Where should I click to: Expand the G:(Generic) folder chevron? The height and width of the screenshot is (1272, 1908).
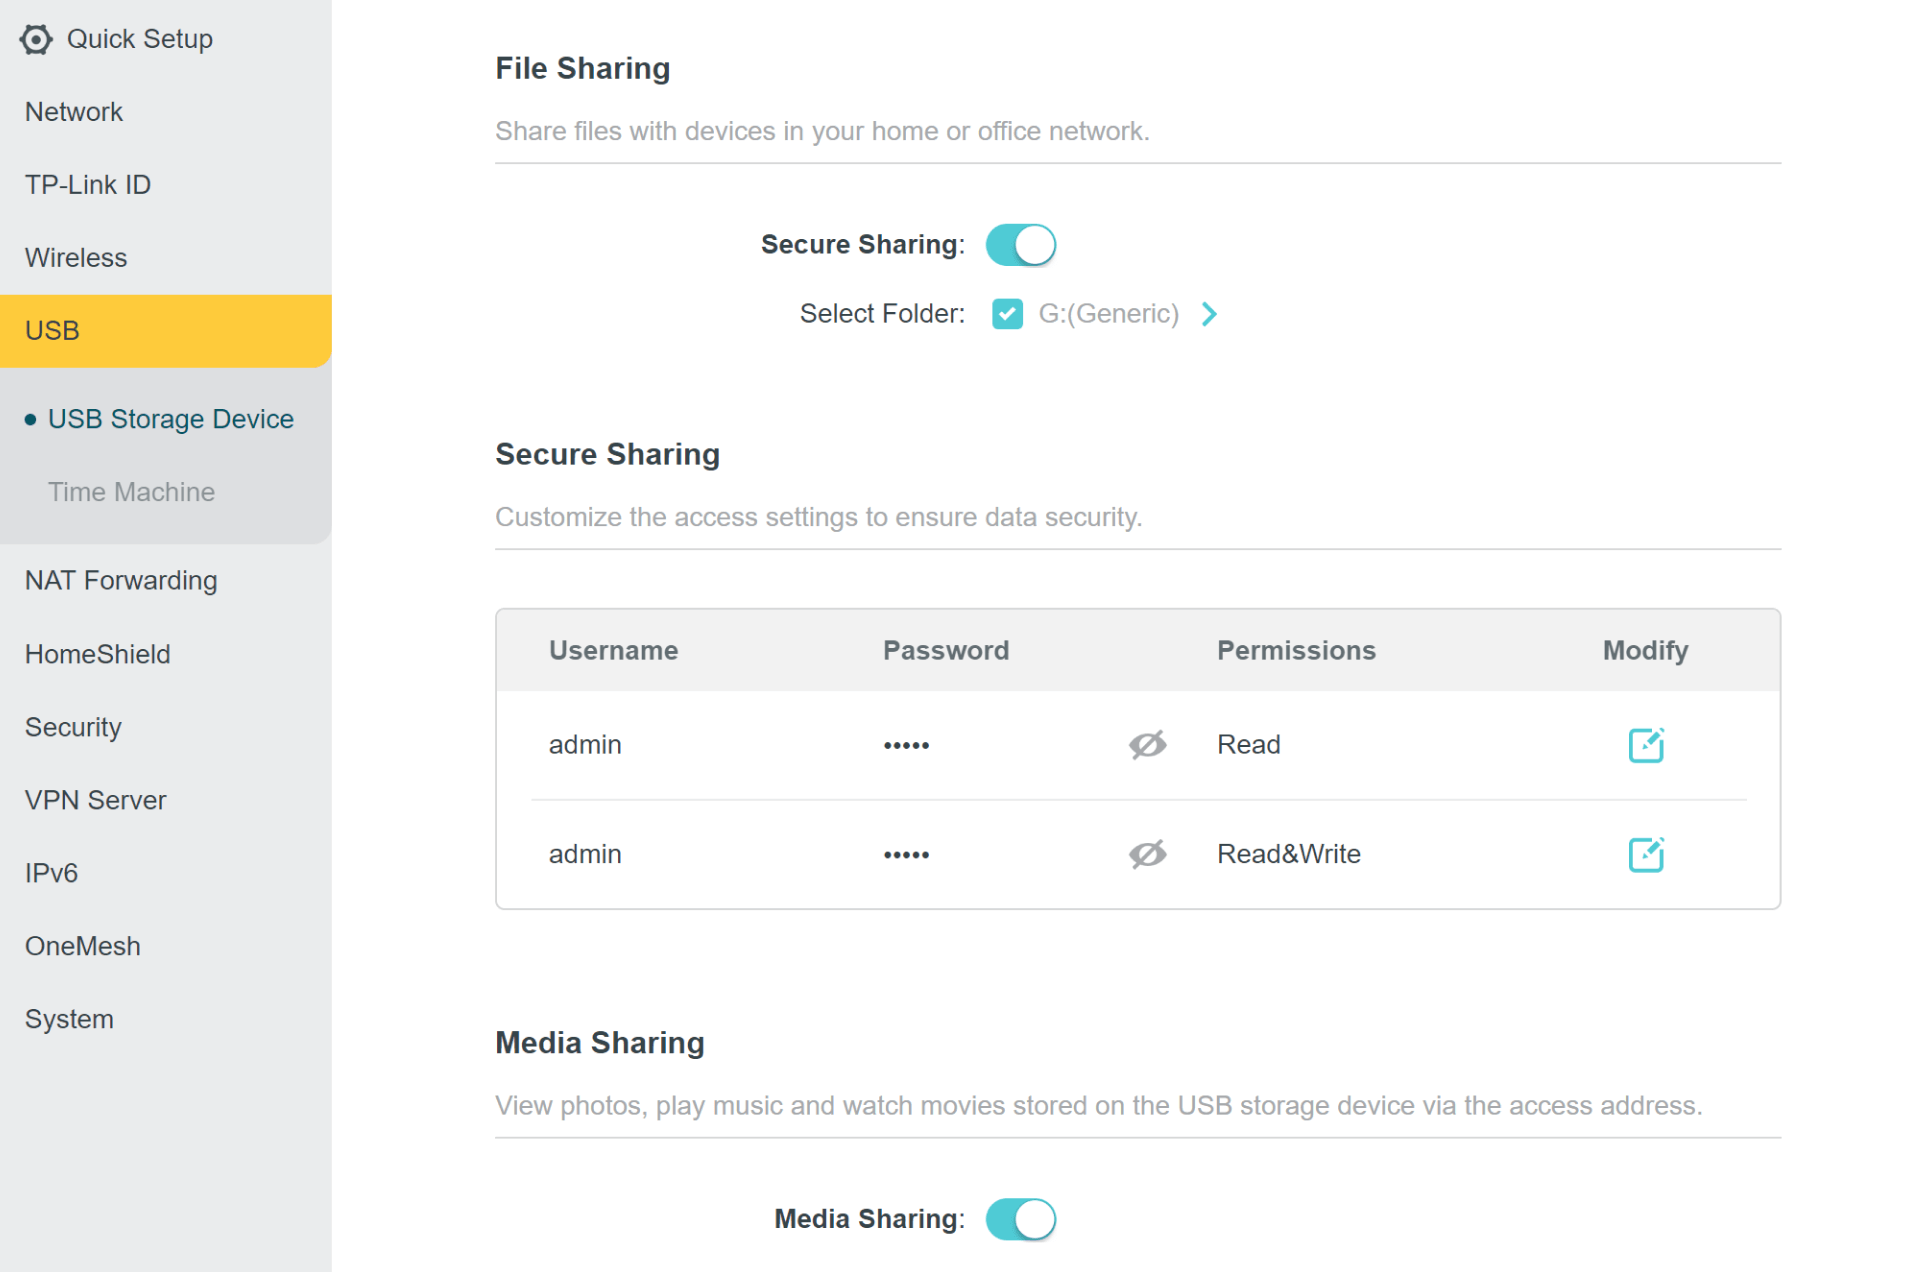(1209, 314)
